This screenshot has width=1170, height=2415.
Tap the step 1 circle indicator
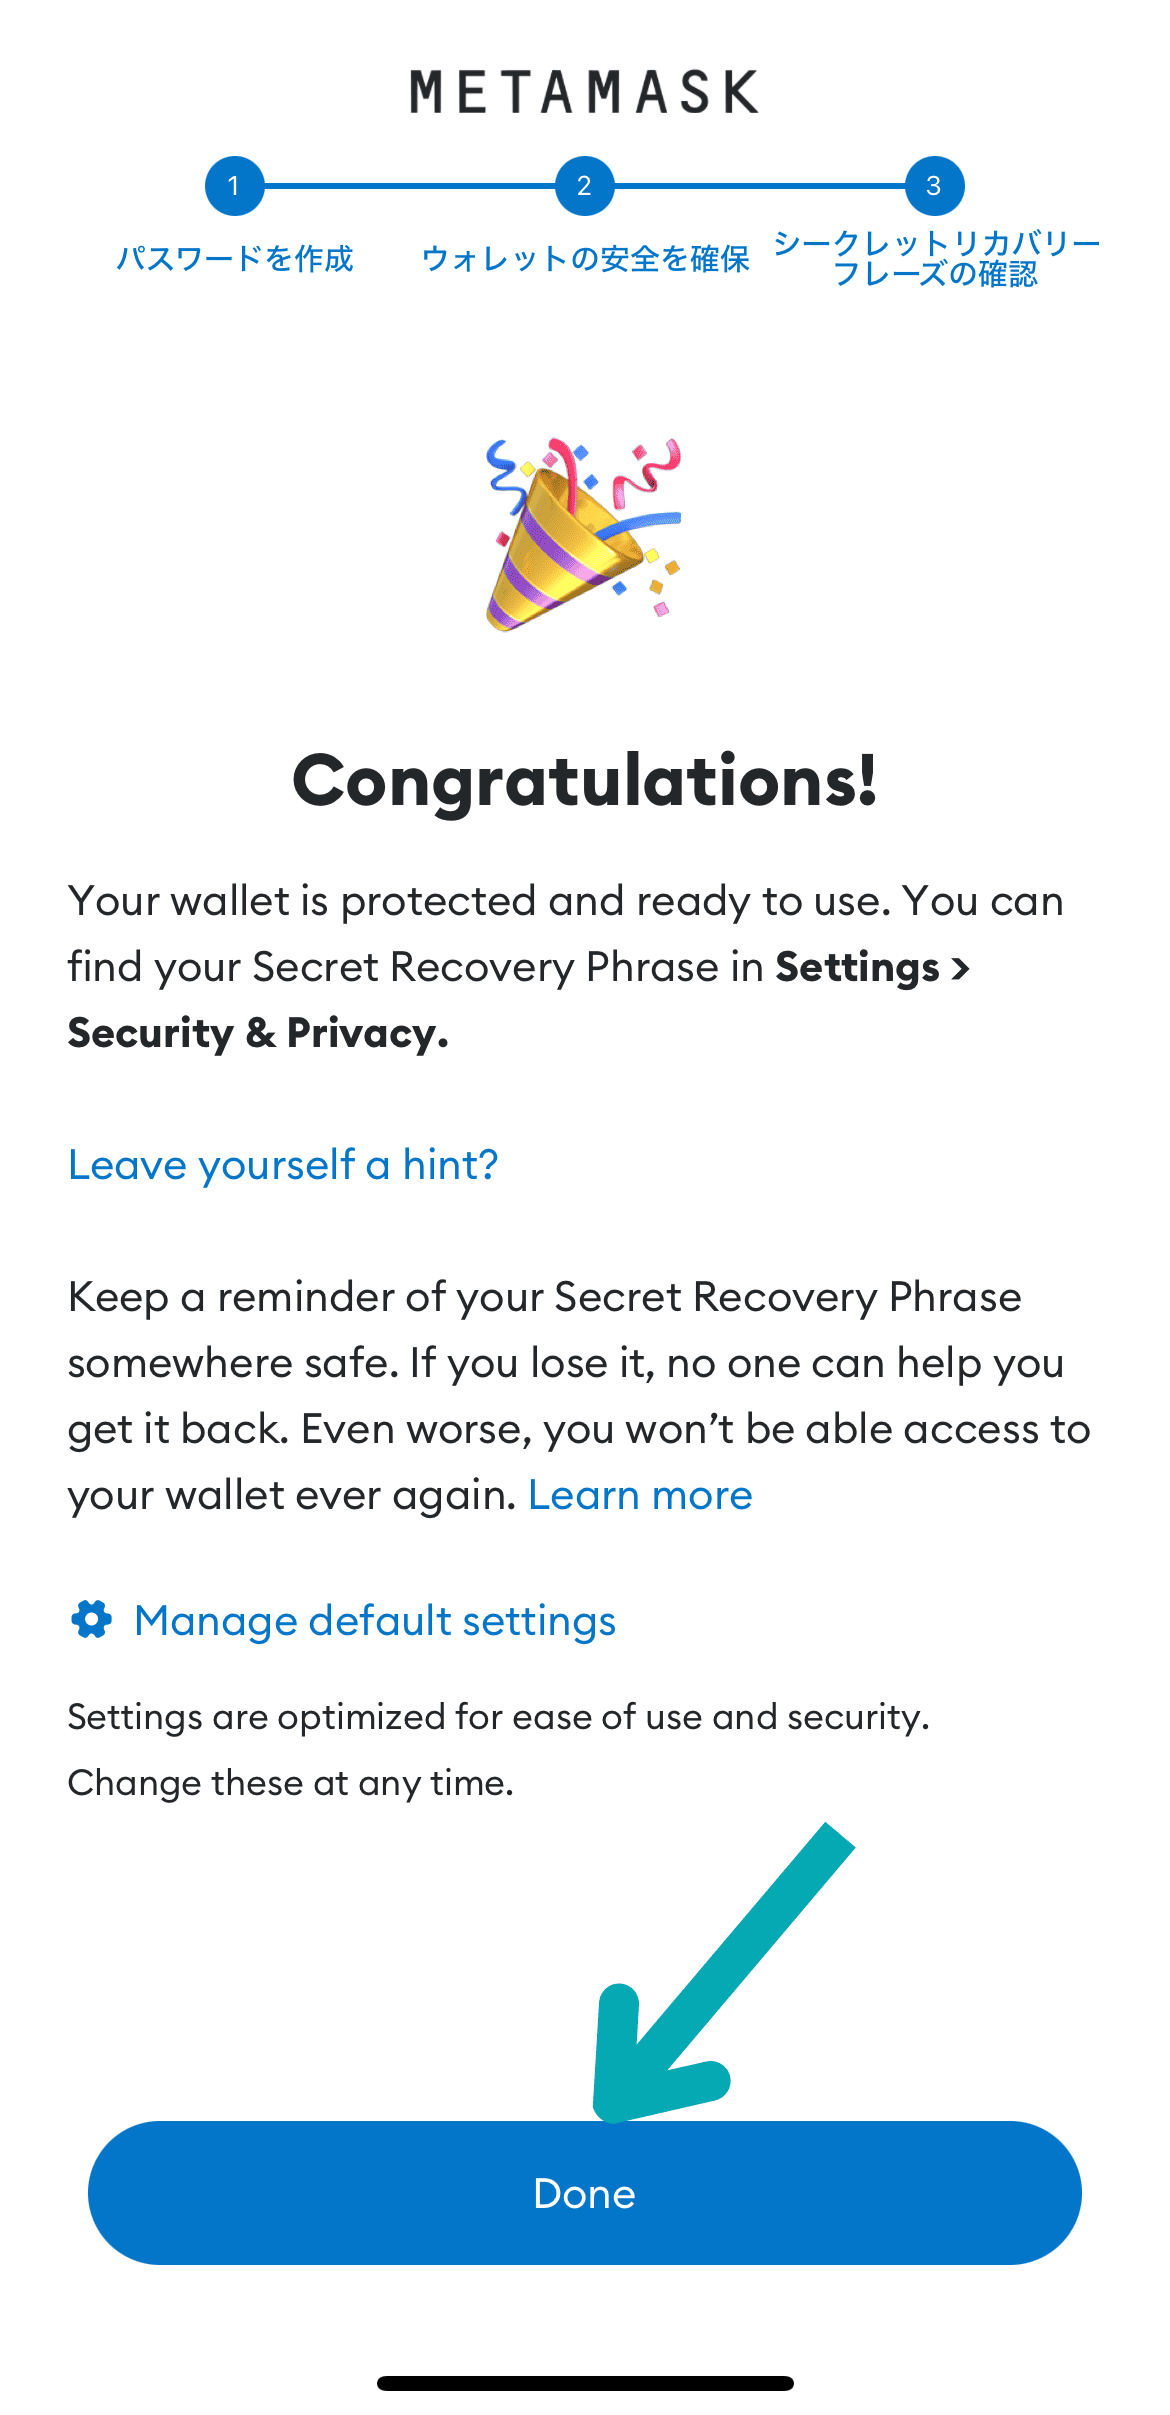(234, 186)
